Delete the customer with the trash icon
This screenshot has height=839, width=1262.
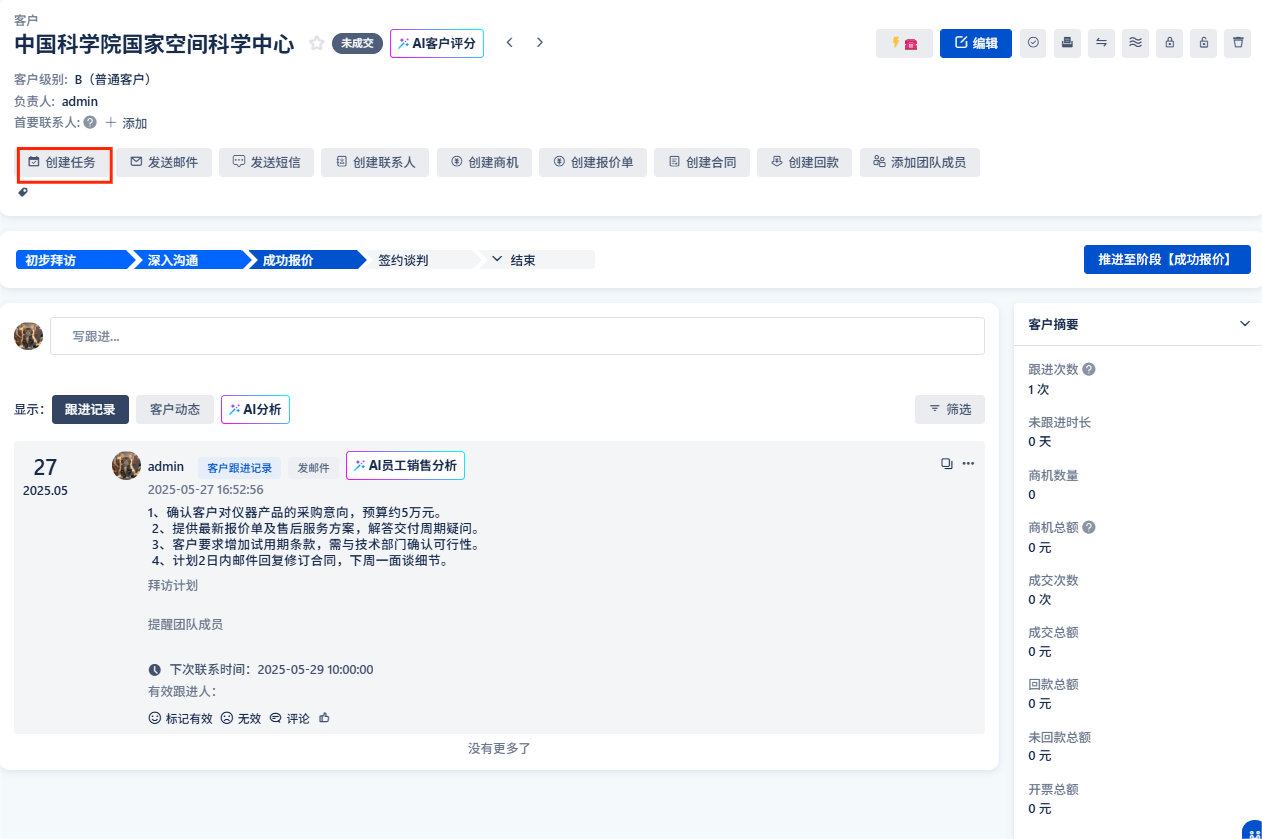coord(1238,43)
